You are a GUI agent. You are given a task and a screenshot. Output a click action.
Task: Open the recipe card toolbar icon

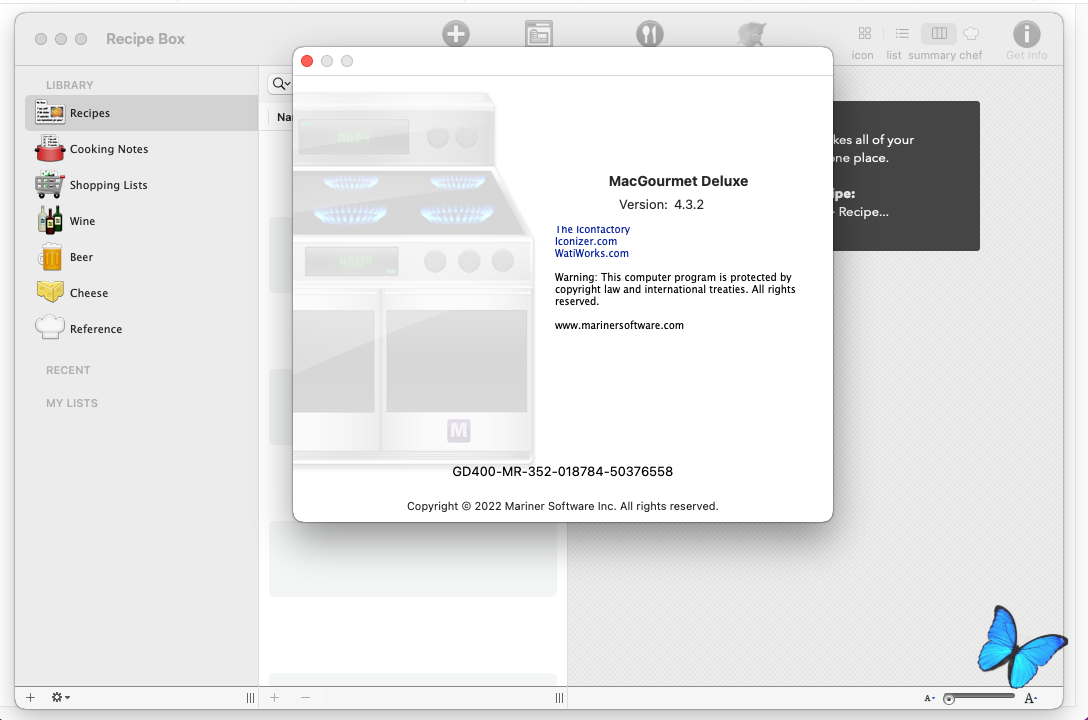[x=539, y=34]
